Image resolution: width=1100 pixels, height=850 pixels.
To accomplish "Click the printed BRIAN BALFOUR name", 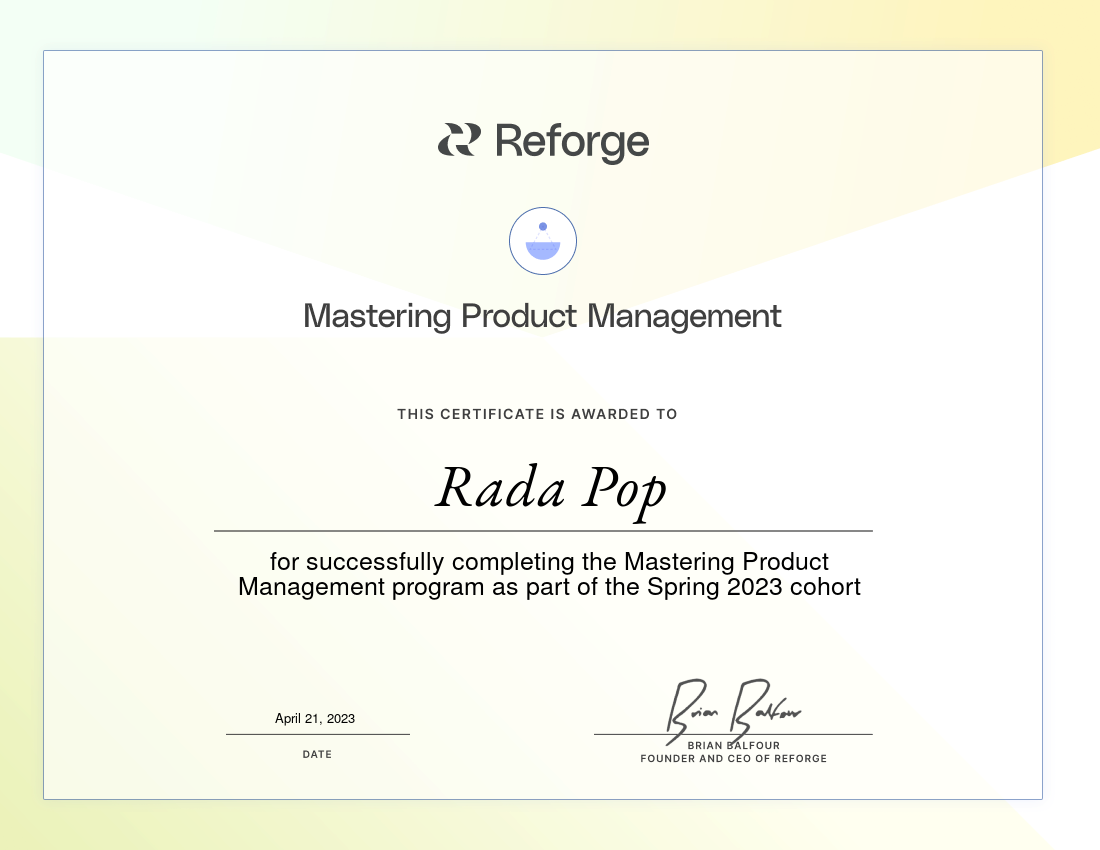I will pyautogui.click(x=733, y=746).
